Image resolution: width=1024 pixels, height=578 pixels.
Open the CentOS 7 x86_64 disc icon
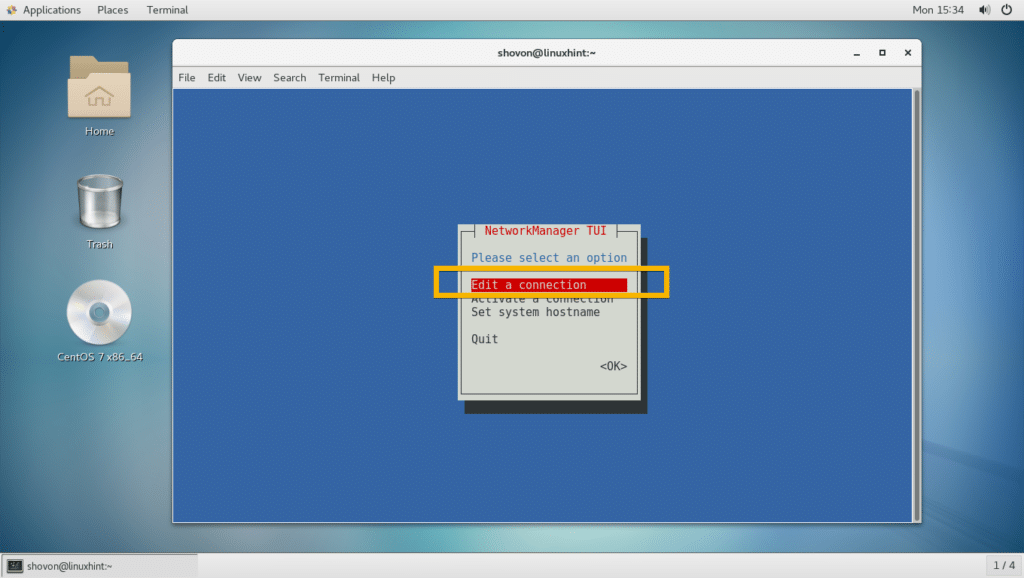click(x=99, y=313)
